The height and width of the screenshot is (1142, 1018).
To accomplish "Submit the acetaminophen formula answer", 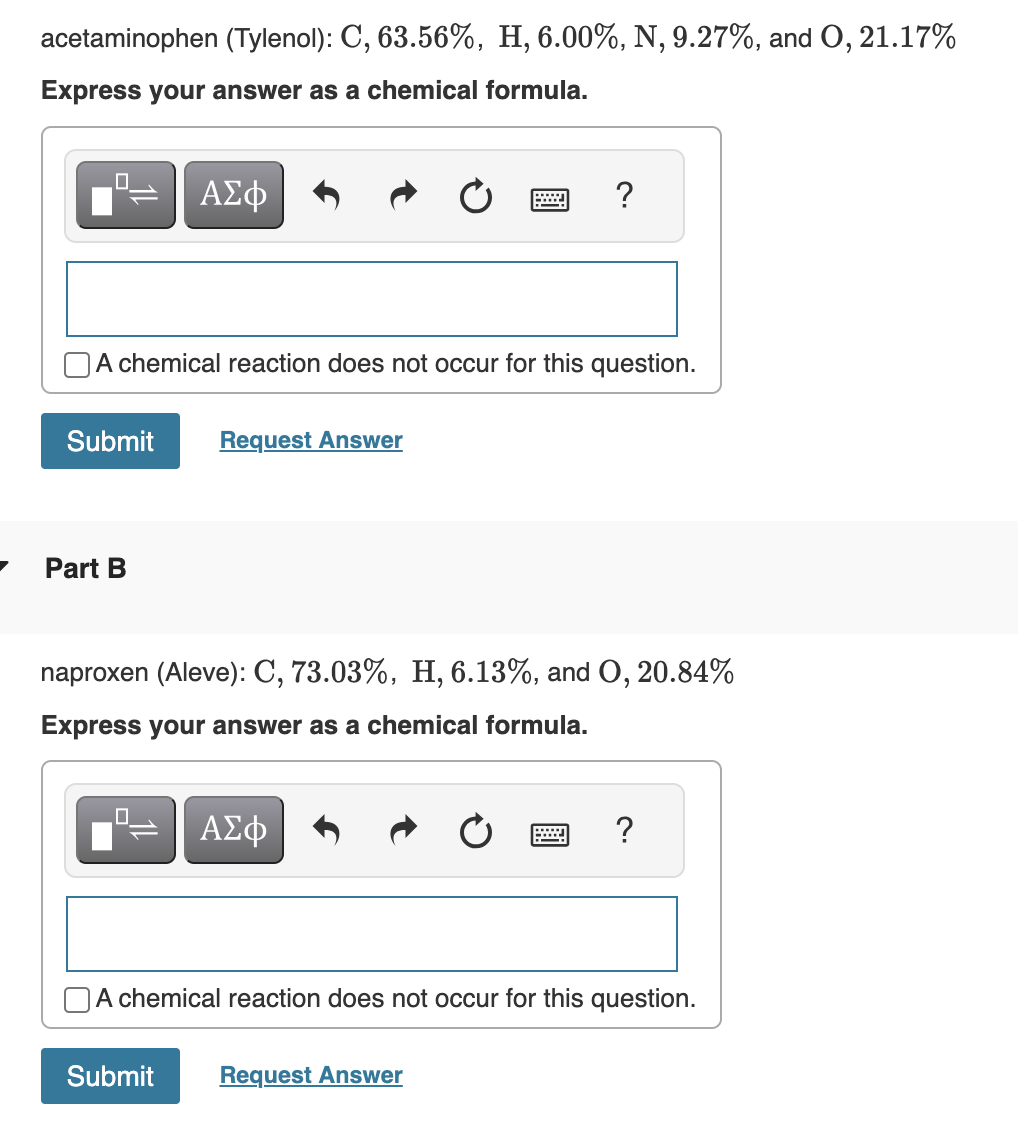I will coord(110,440).
